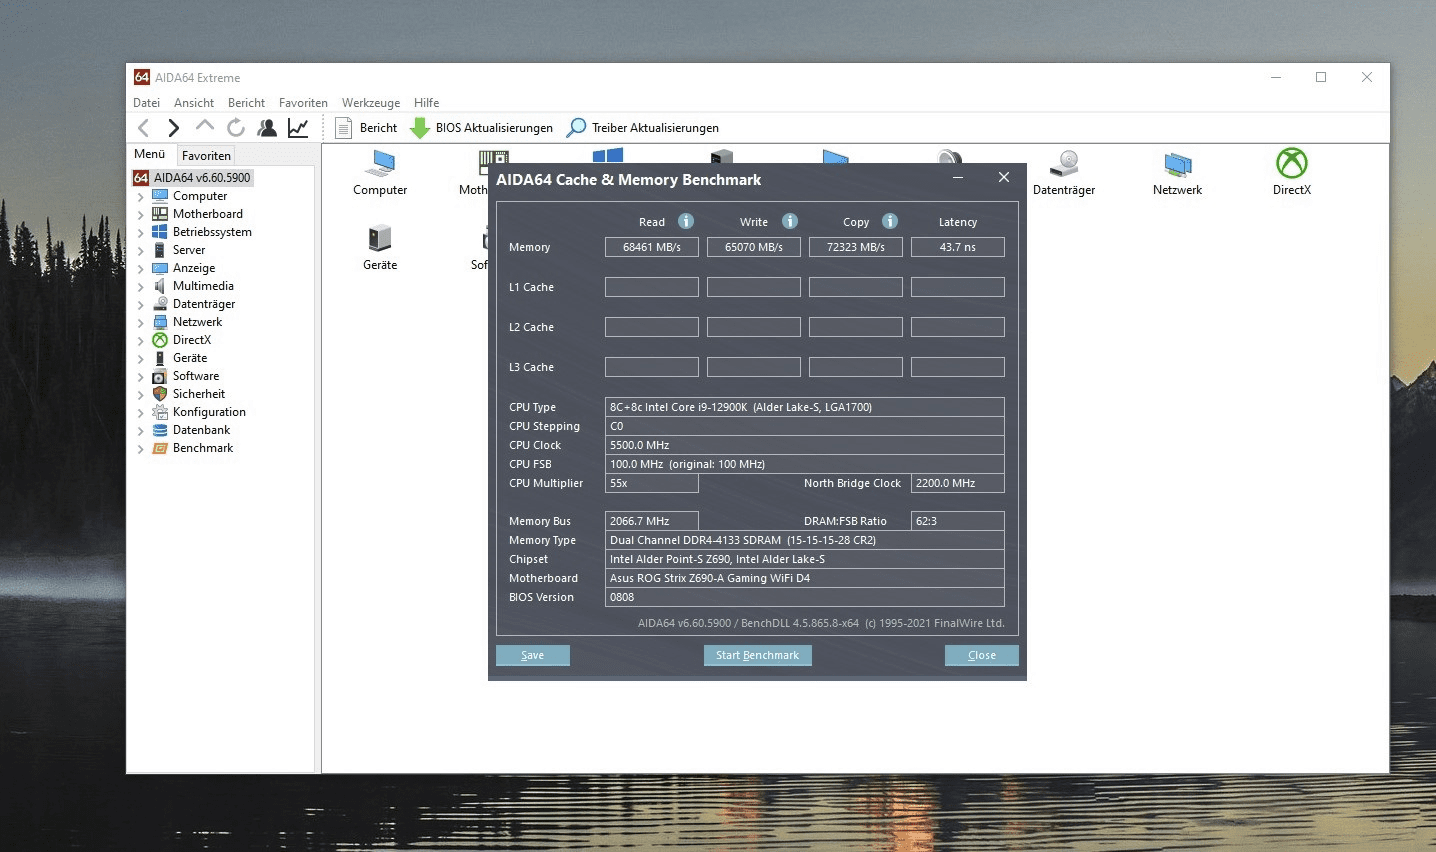Click the Memory Copy value 72323 MB/s
The height and width of the screenshot is (852, 1436).
(x=856, y=247)
